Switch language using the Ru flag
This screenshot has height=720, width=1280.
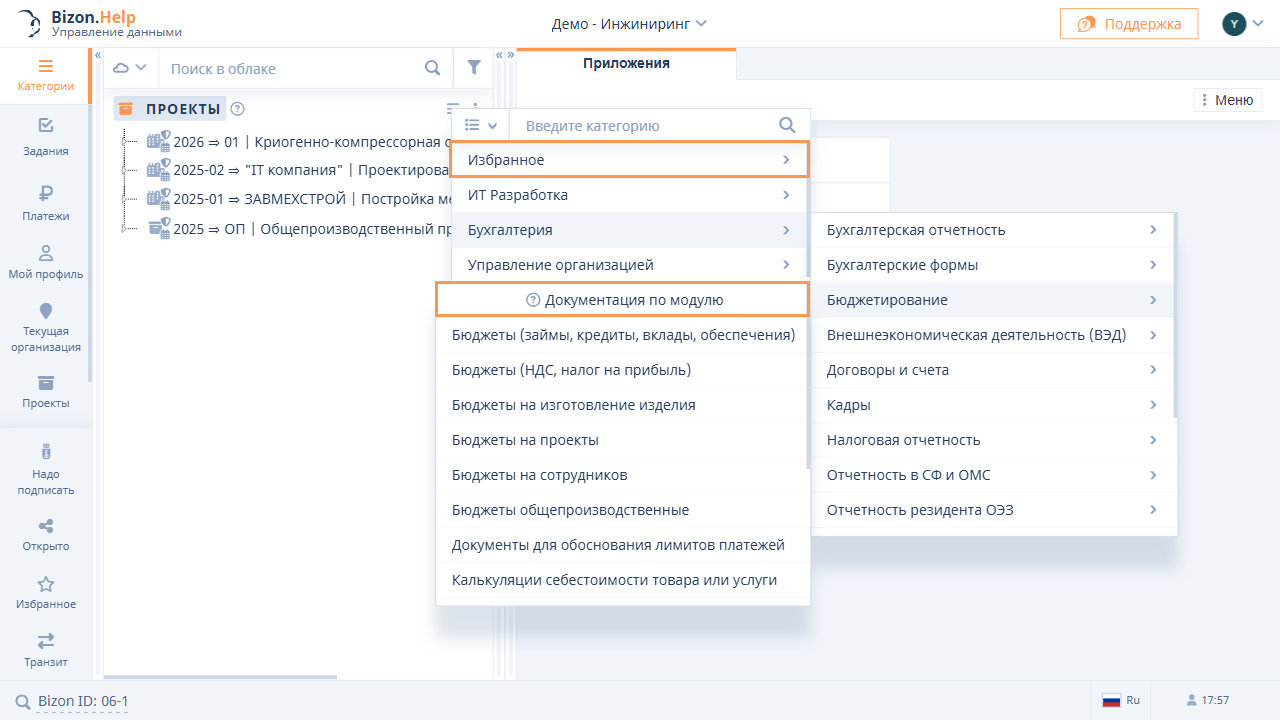click(x=1120, y=700)
